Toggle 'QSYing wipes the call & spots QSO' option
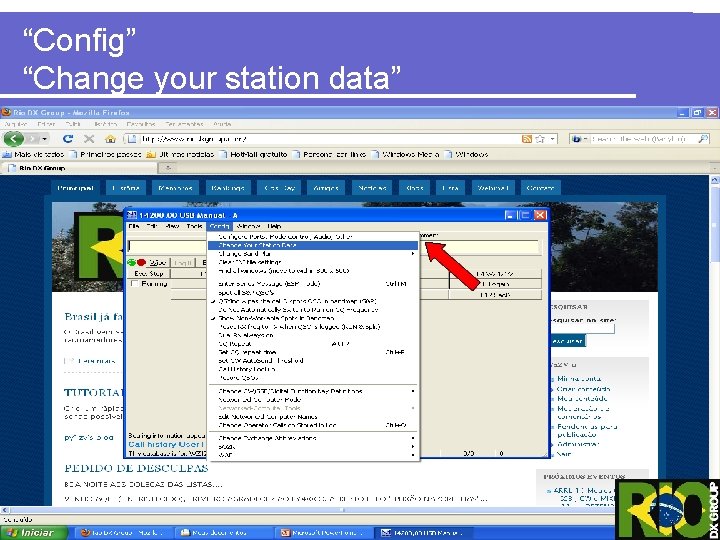720x540 pixels. pyautogui.click(x=298, y=301)
